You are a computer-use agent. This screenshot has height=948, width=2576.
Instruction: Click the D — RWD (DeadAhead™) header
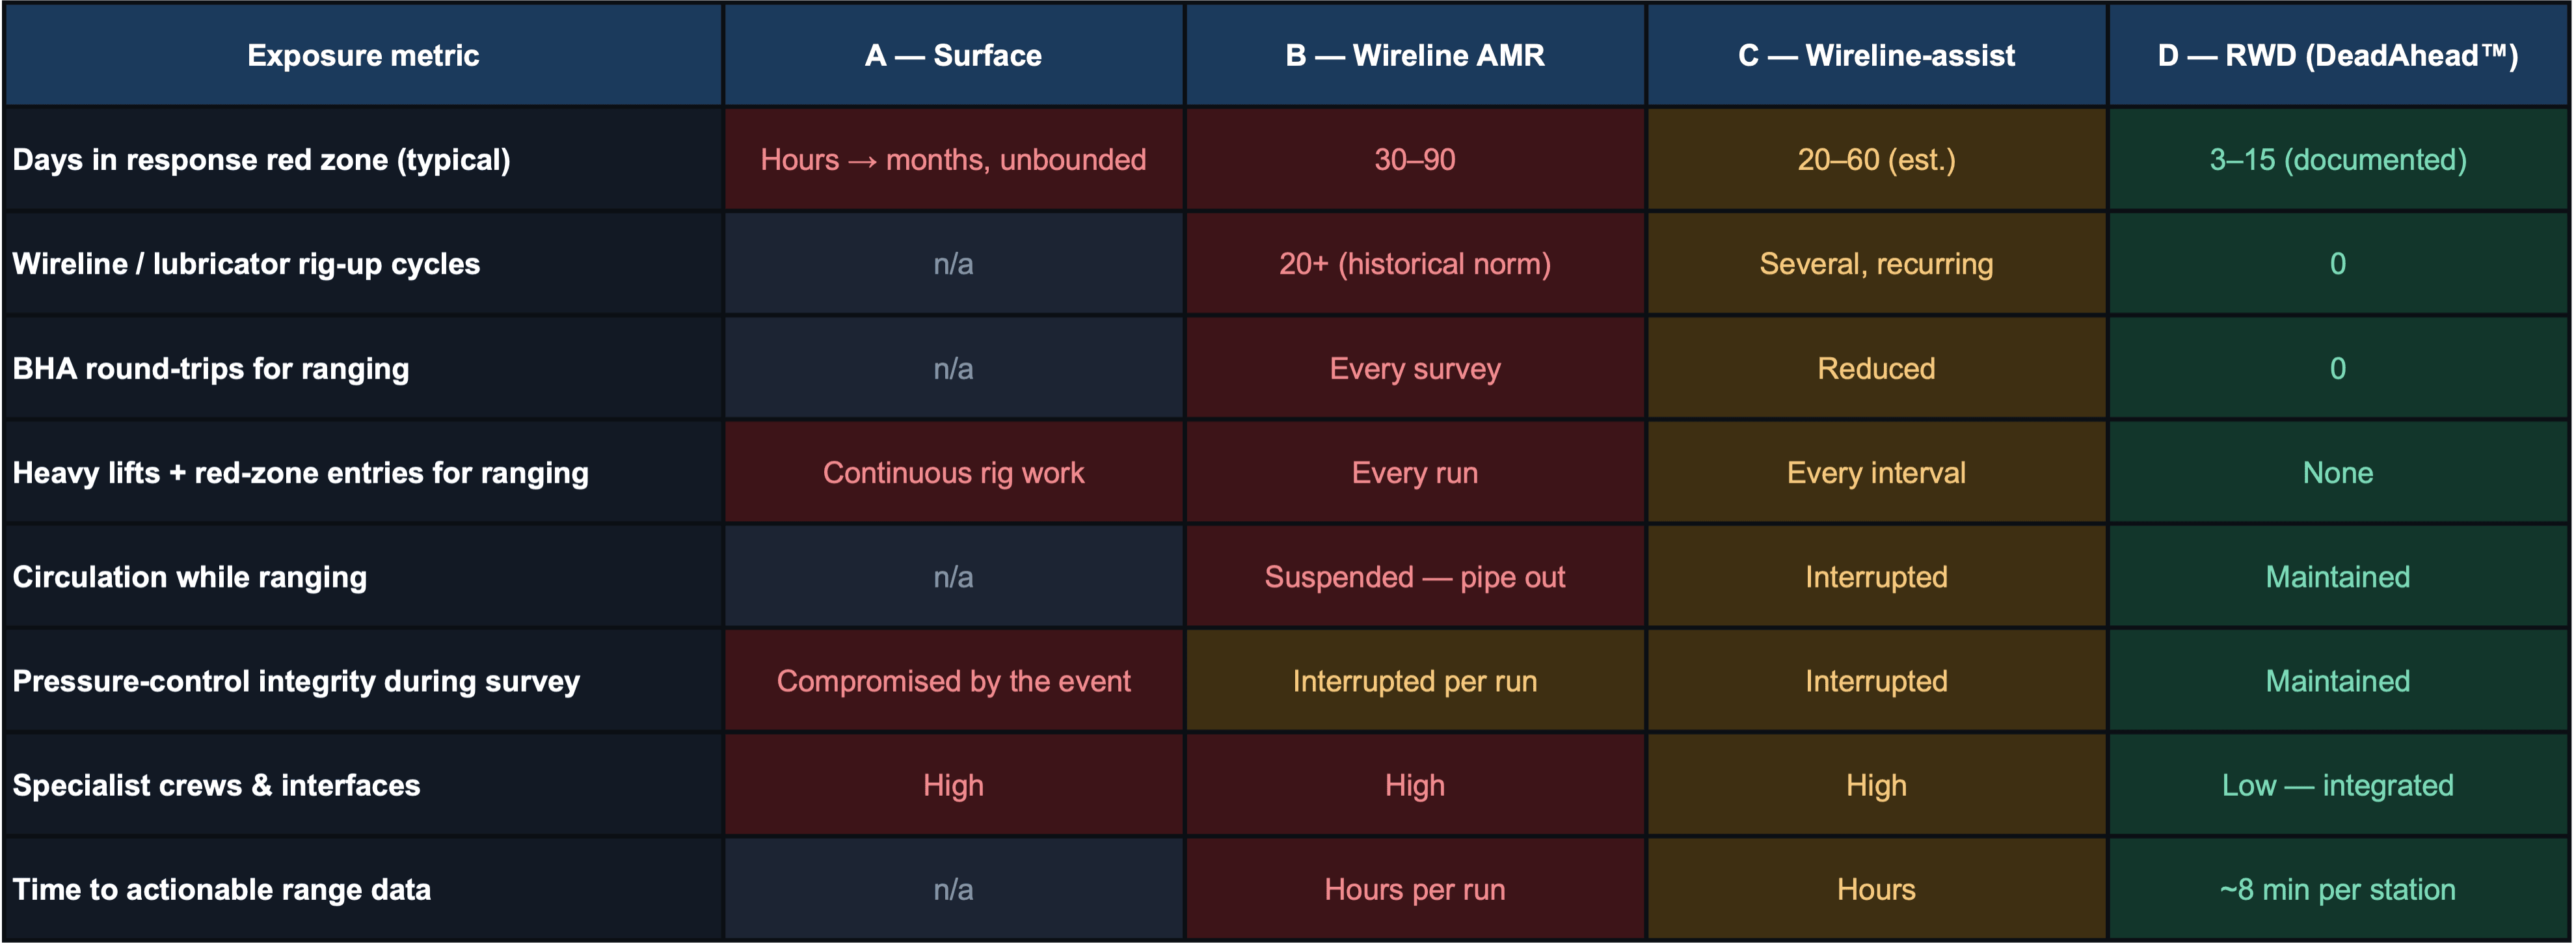click(x=2338, y=55)
